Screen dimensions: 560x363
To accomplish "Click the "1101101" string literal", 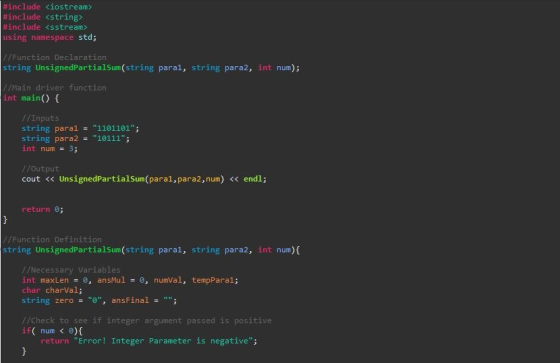I will click(x=114, y=128).
